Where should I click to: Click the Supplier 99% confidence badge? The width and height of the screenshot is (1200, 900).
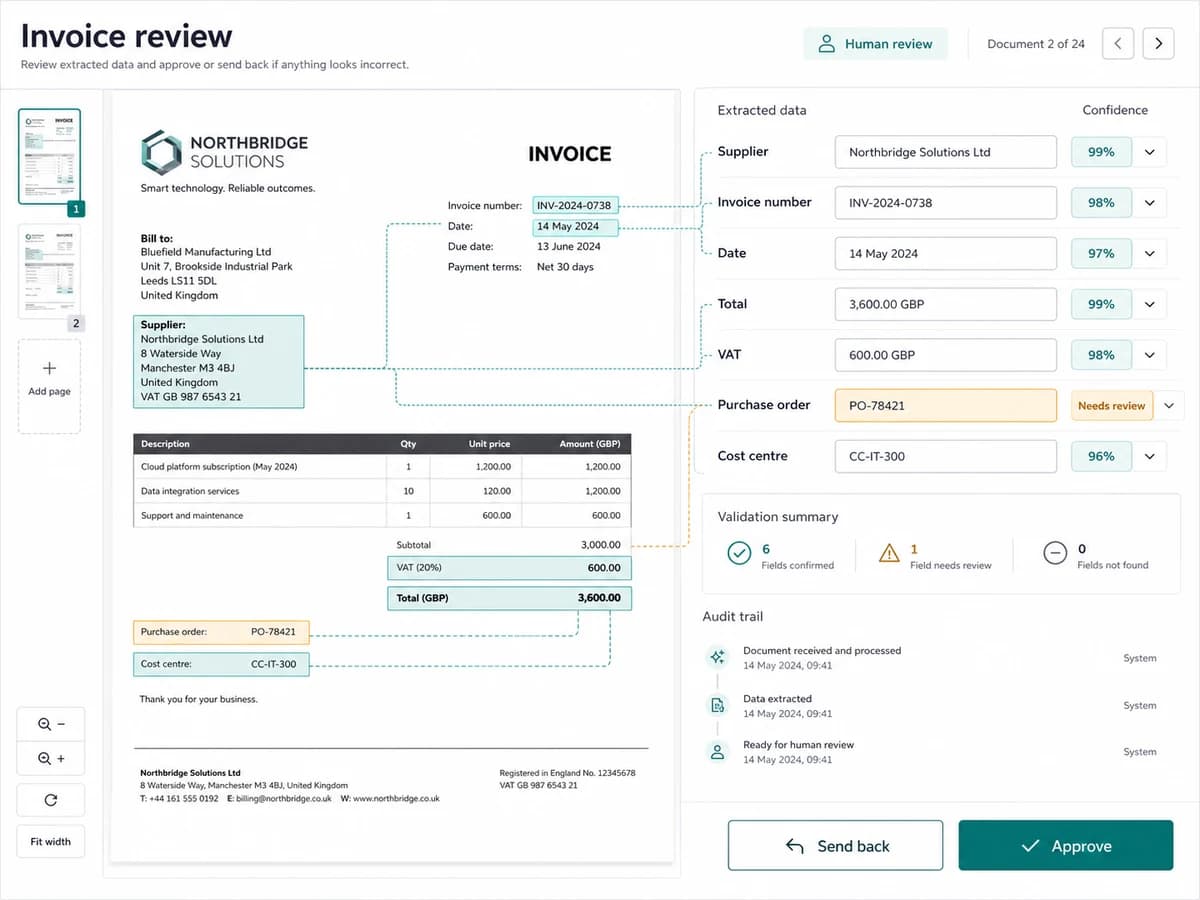pyautogui.click(x=1102, y=152)
